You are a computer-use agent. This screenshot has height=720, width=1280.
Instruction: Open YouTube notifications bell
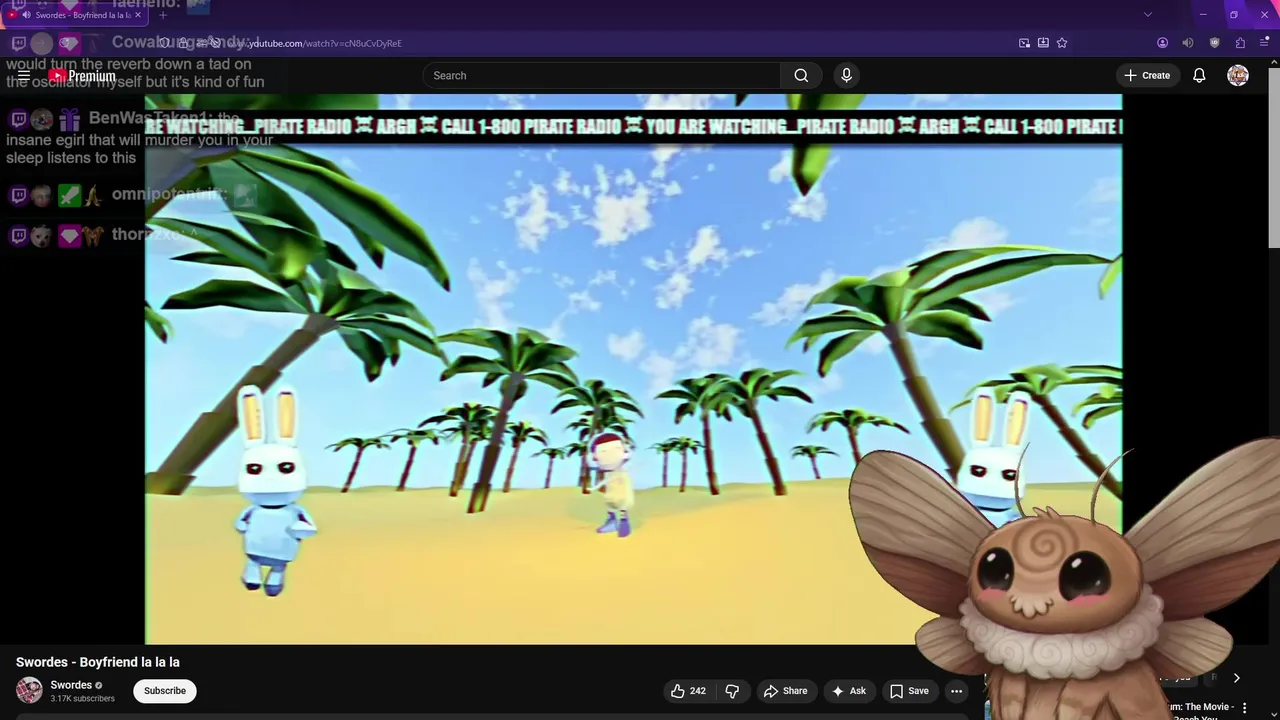1199,75
